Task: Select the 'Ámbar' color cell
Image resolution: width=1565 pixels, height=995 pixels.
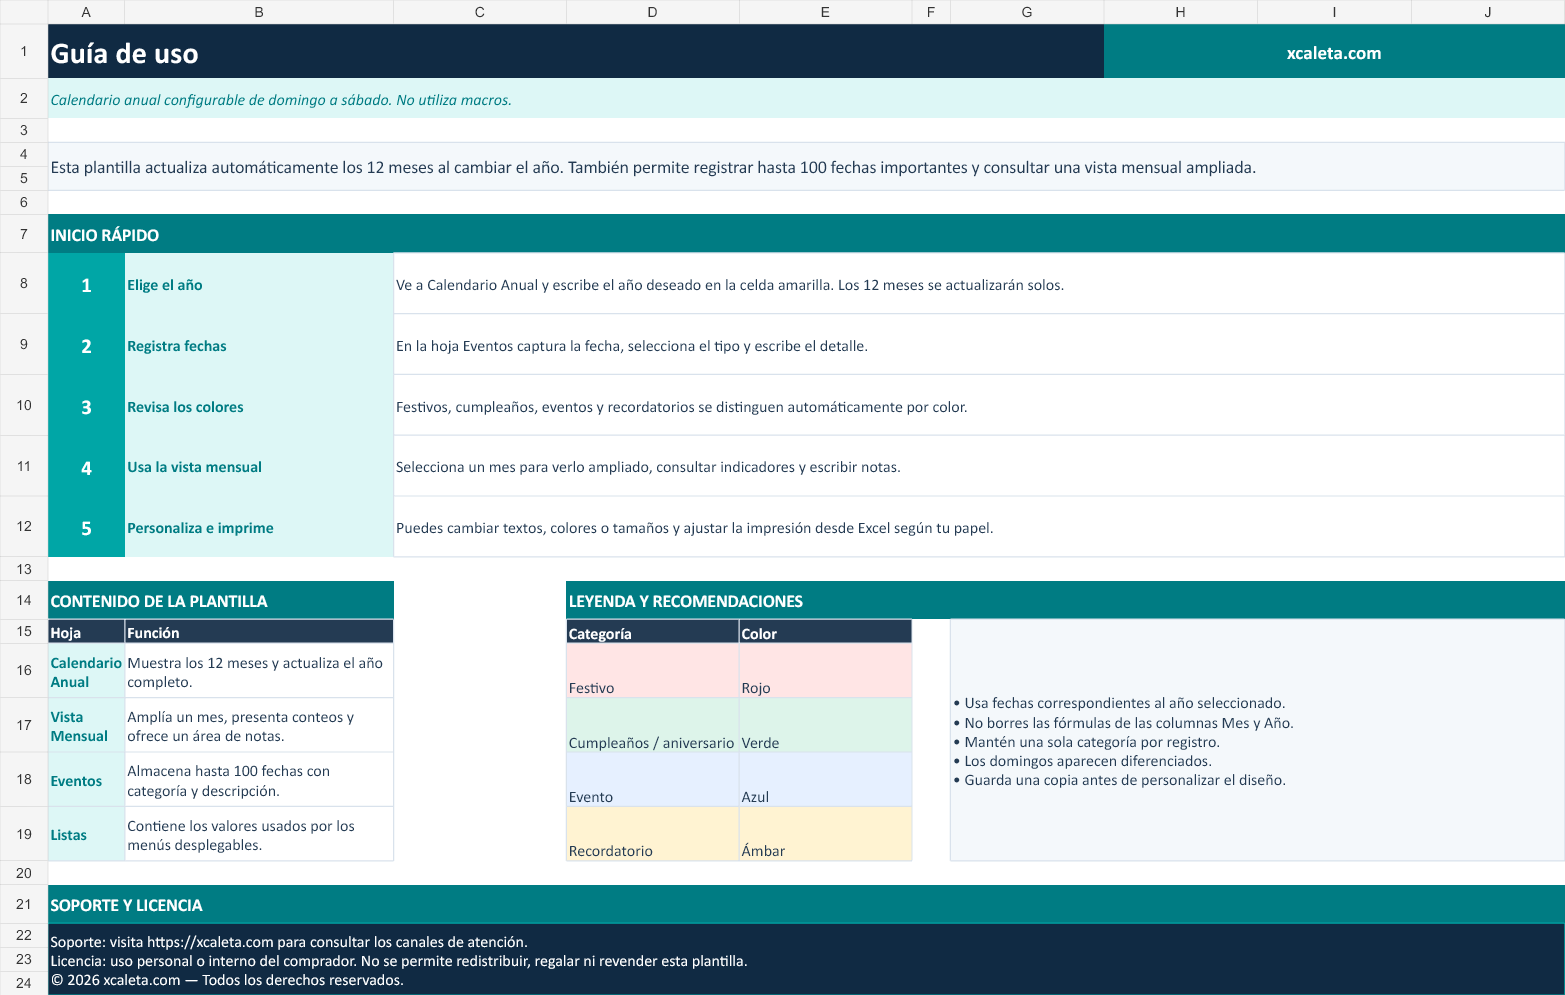Action: point(825,834)
